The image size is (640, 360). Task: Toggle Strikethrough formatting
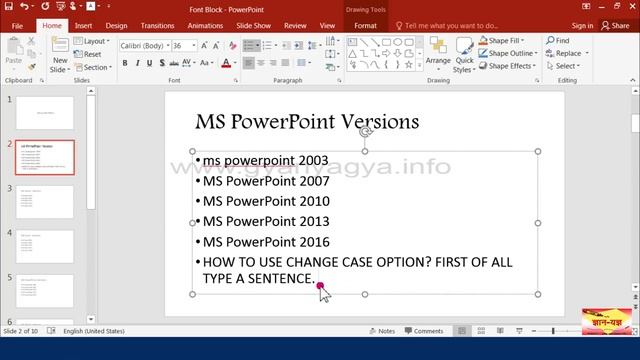tap(174, 63)
